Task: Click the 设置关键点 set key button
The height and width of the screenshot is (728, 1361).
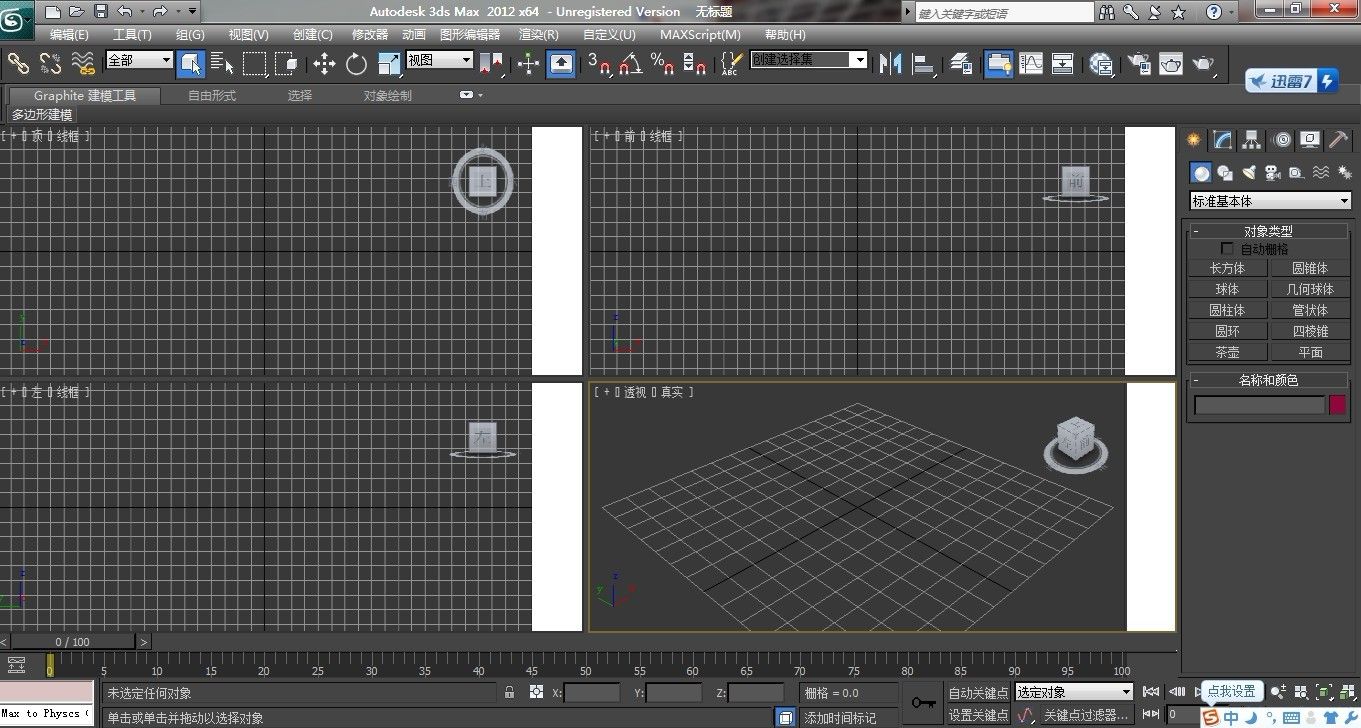Action: (x=978, y=715)
